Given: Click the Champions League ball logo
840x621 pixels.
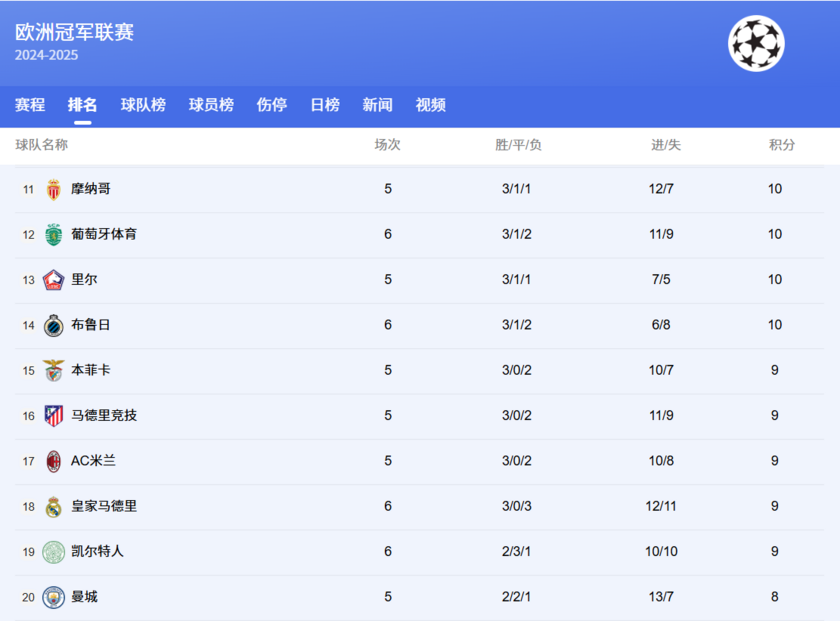Looking at the screenshot, I should 757,44.
